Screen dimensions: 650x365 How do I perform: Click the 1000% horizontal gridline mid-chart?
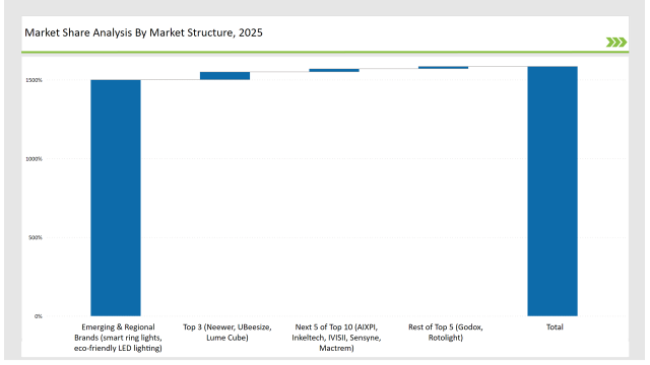(334, 159)
